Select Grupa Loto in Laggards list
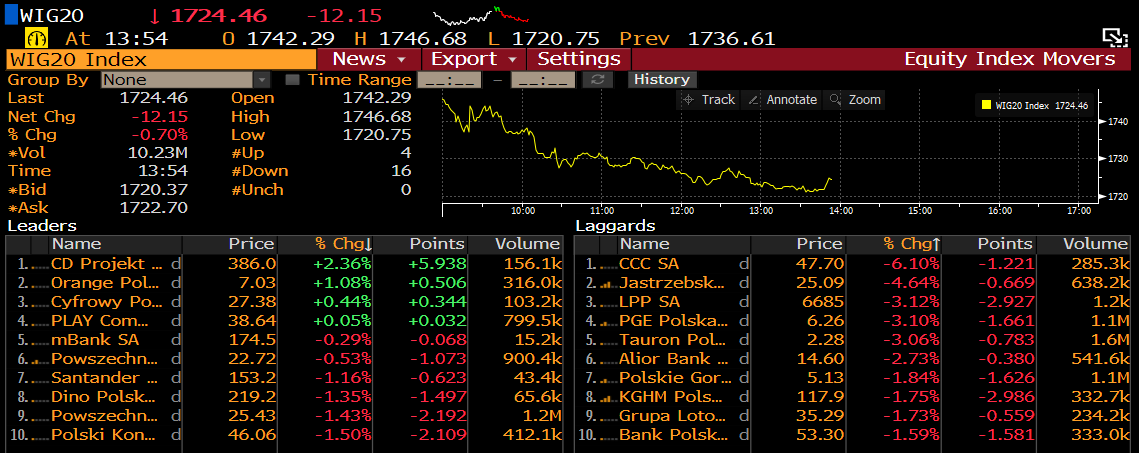The width and height of the screenshot is (1139, 453). [672, 416]
